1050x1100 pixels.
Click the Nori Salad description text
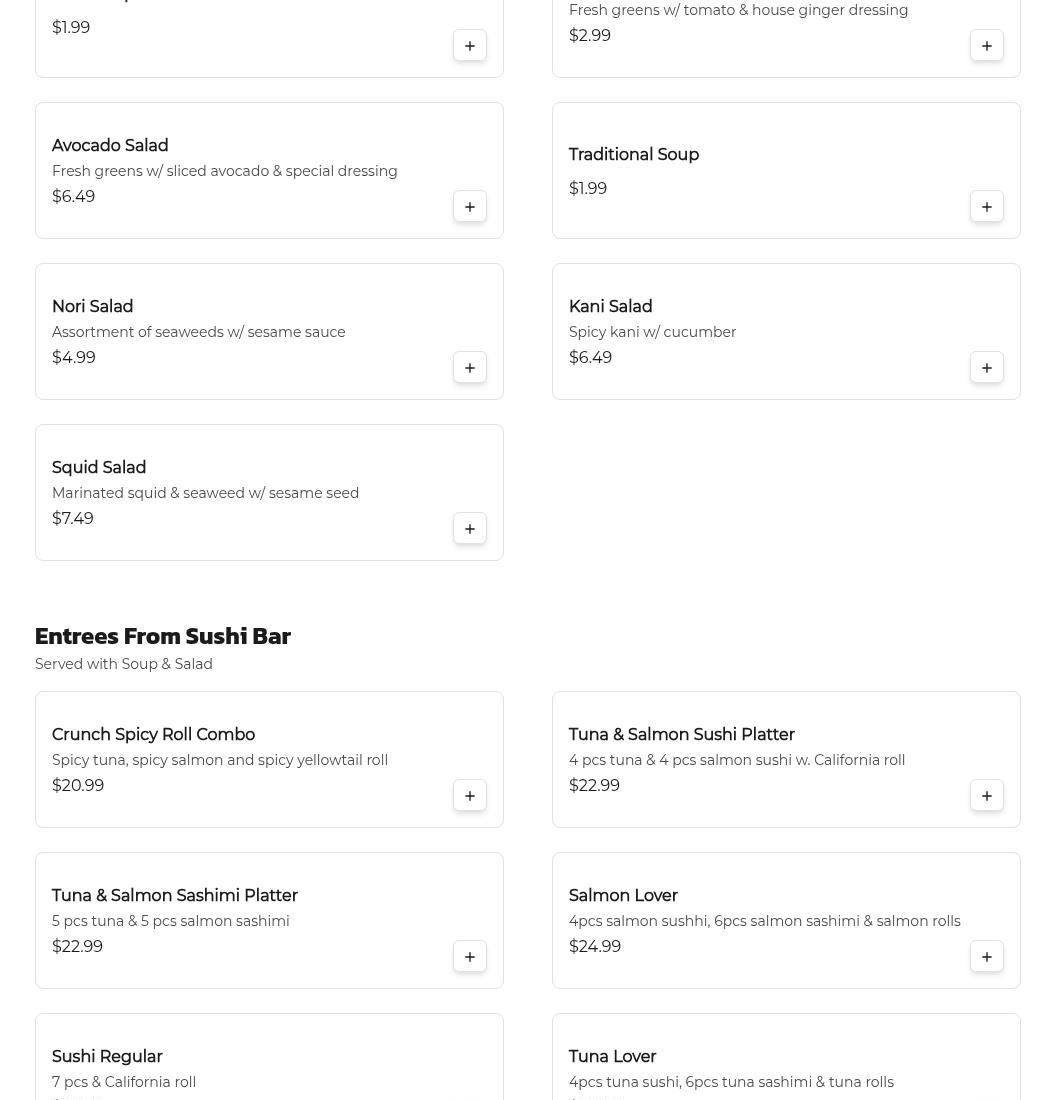click(x=198, y=332)
